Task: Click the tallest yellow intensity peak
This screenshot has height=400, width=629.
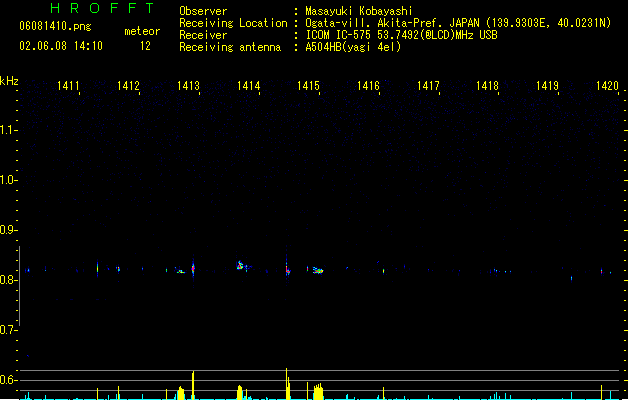Action: (x=286, y=383)
